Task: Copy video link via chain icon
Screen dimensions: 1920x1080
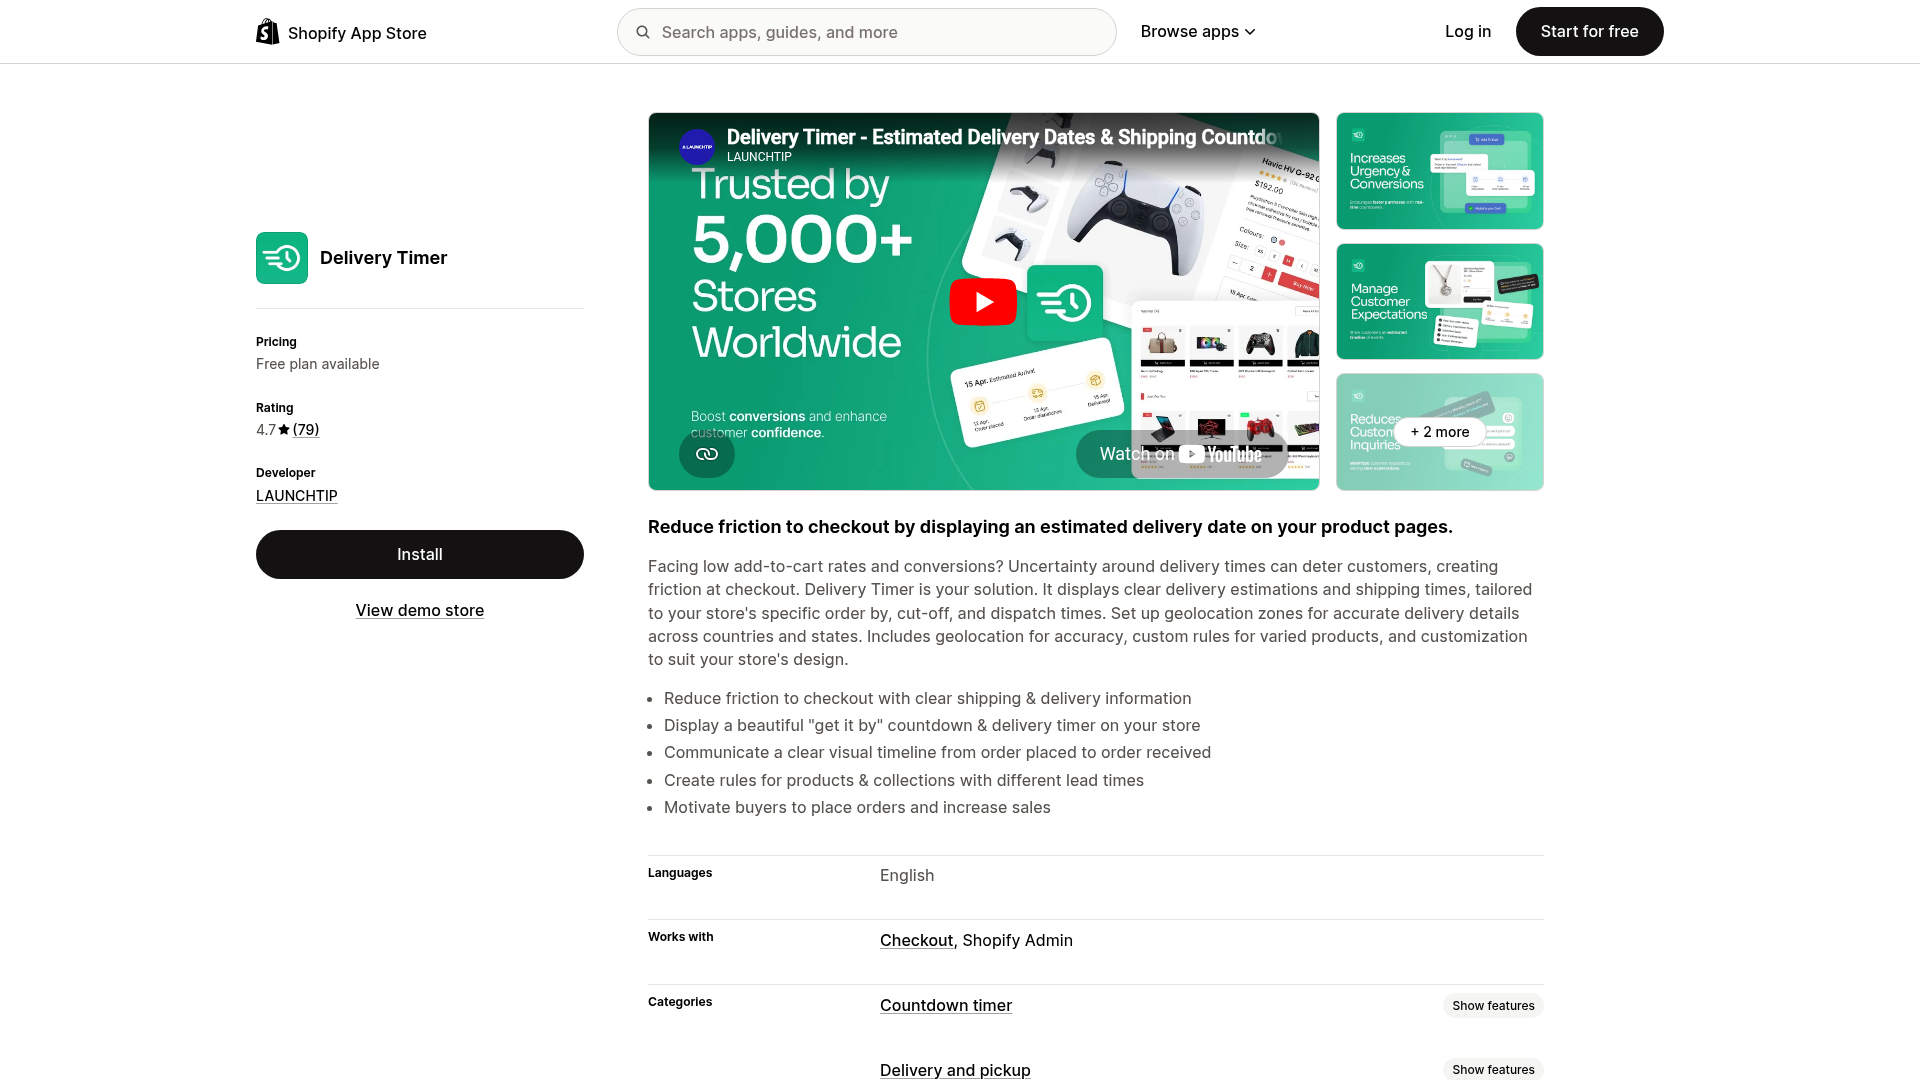Action: (x=707, y=454)
